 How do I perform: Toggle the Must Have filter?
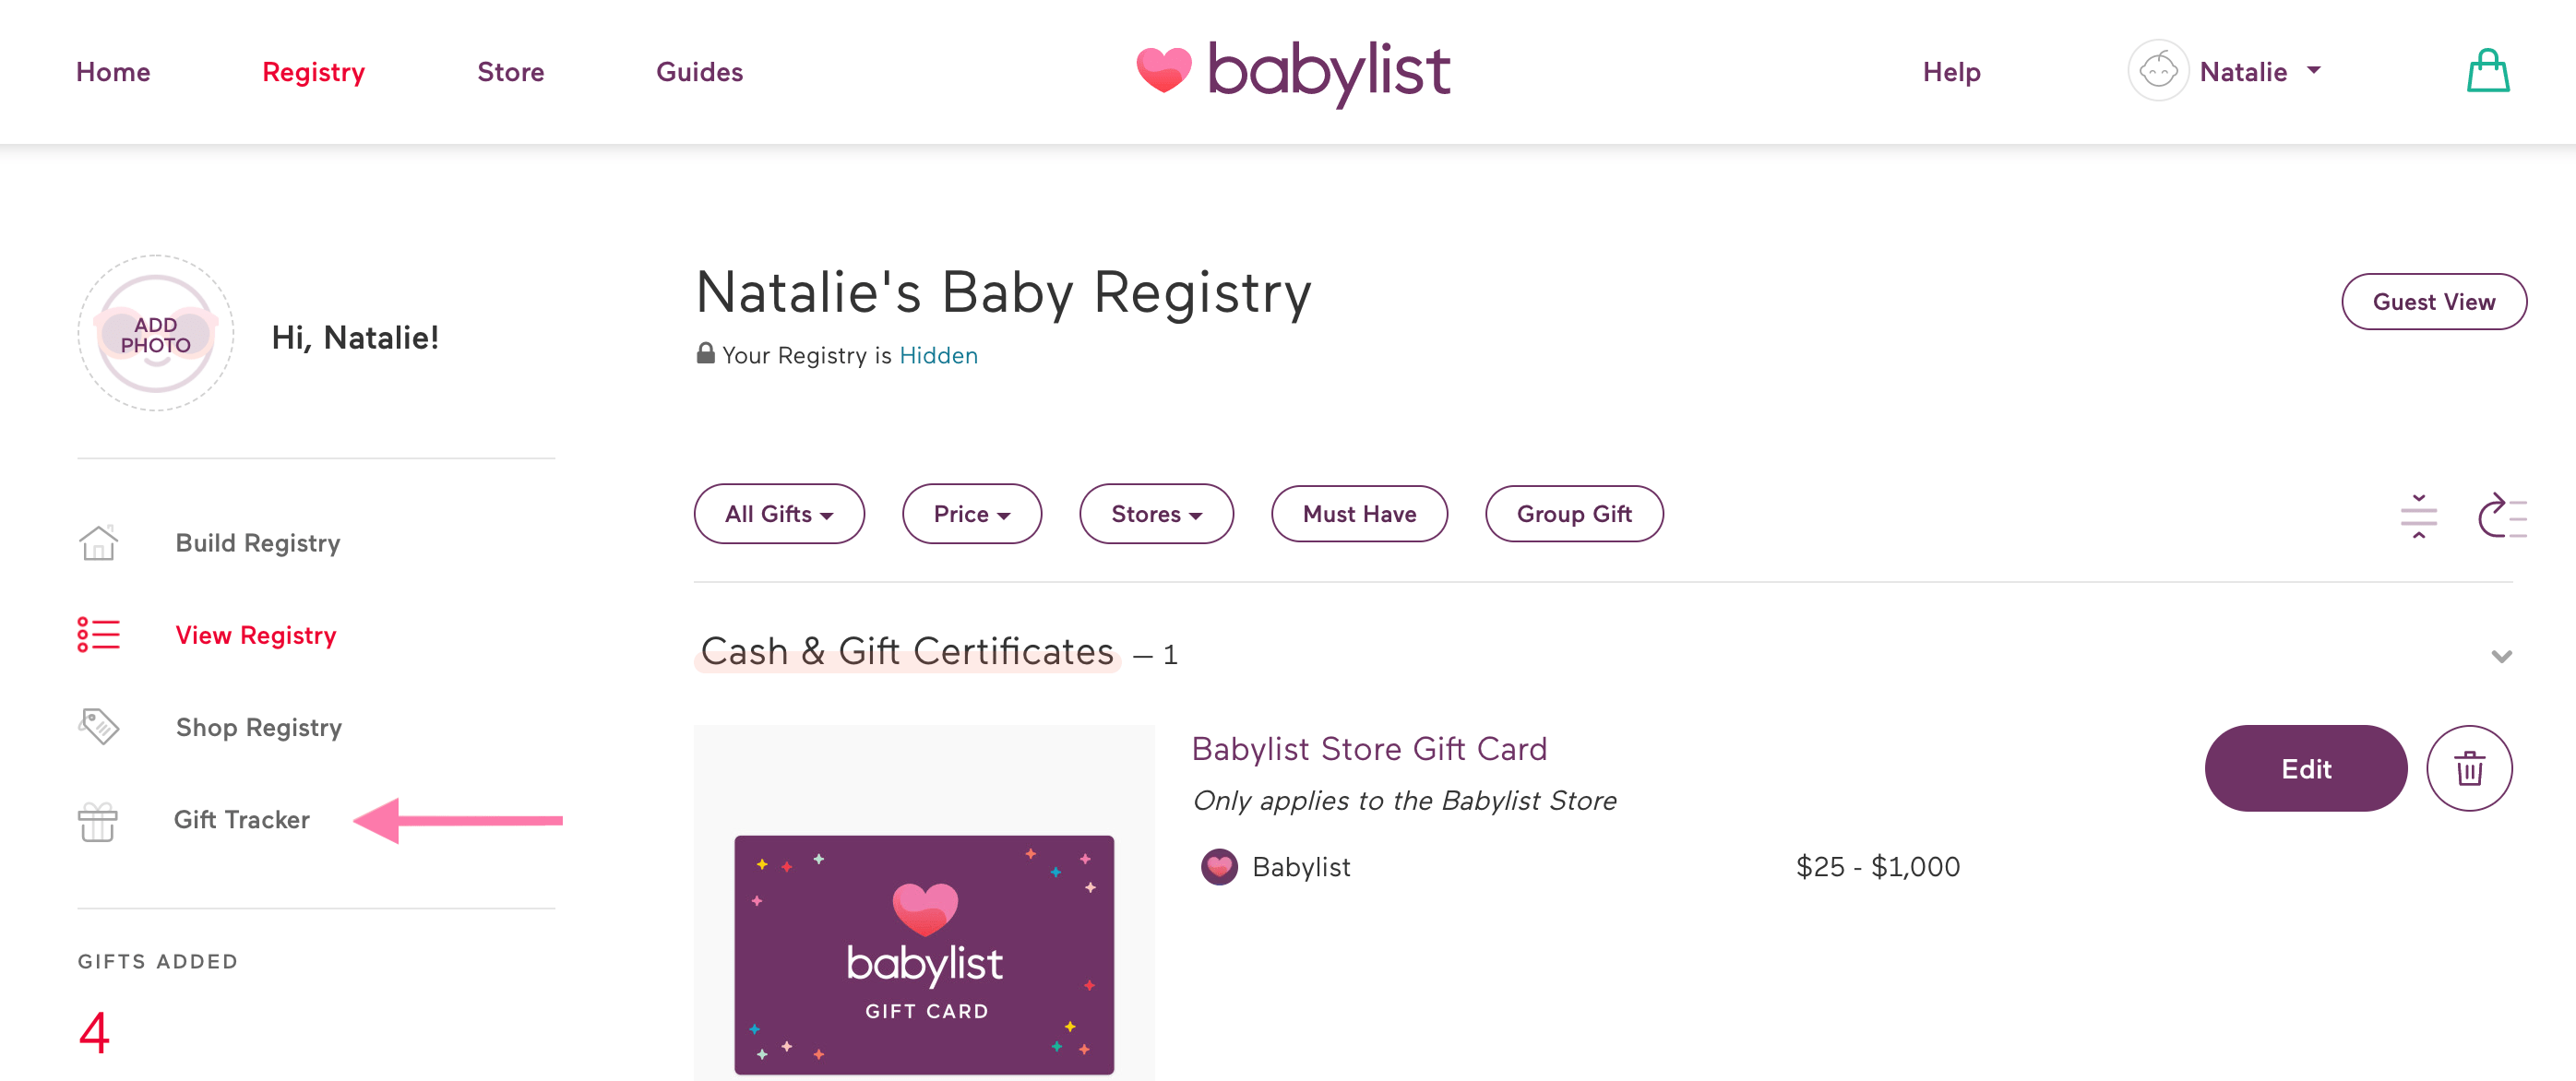pos(1358,513)
